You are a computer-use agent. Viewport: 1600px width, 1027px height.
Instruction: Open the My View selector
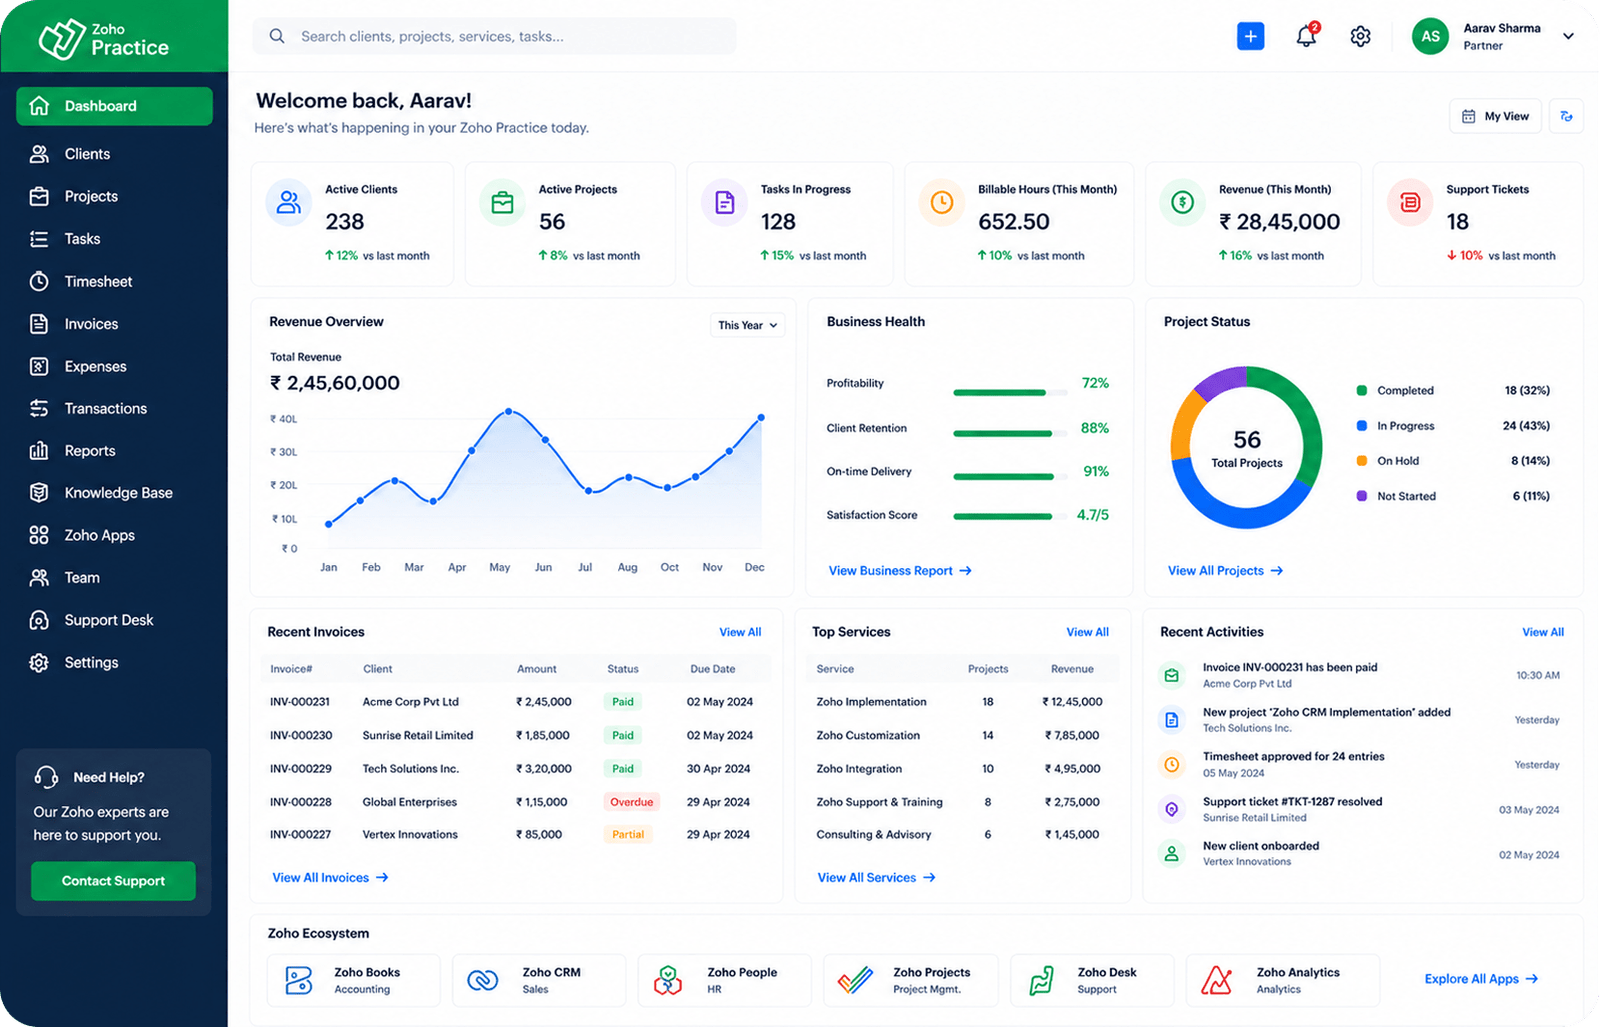(1495, 116)
